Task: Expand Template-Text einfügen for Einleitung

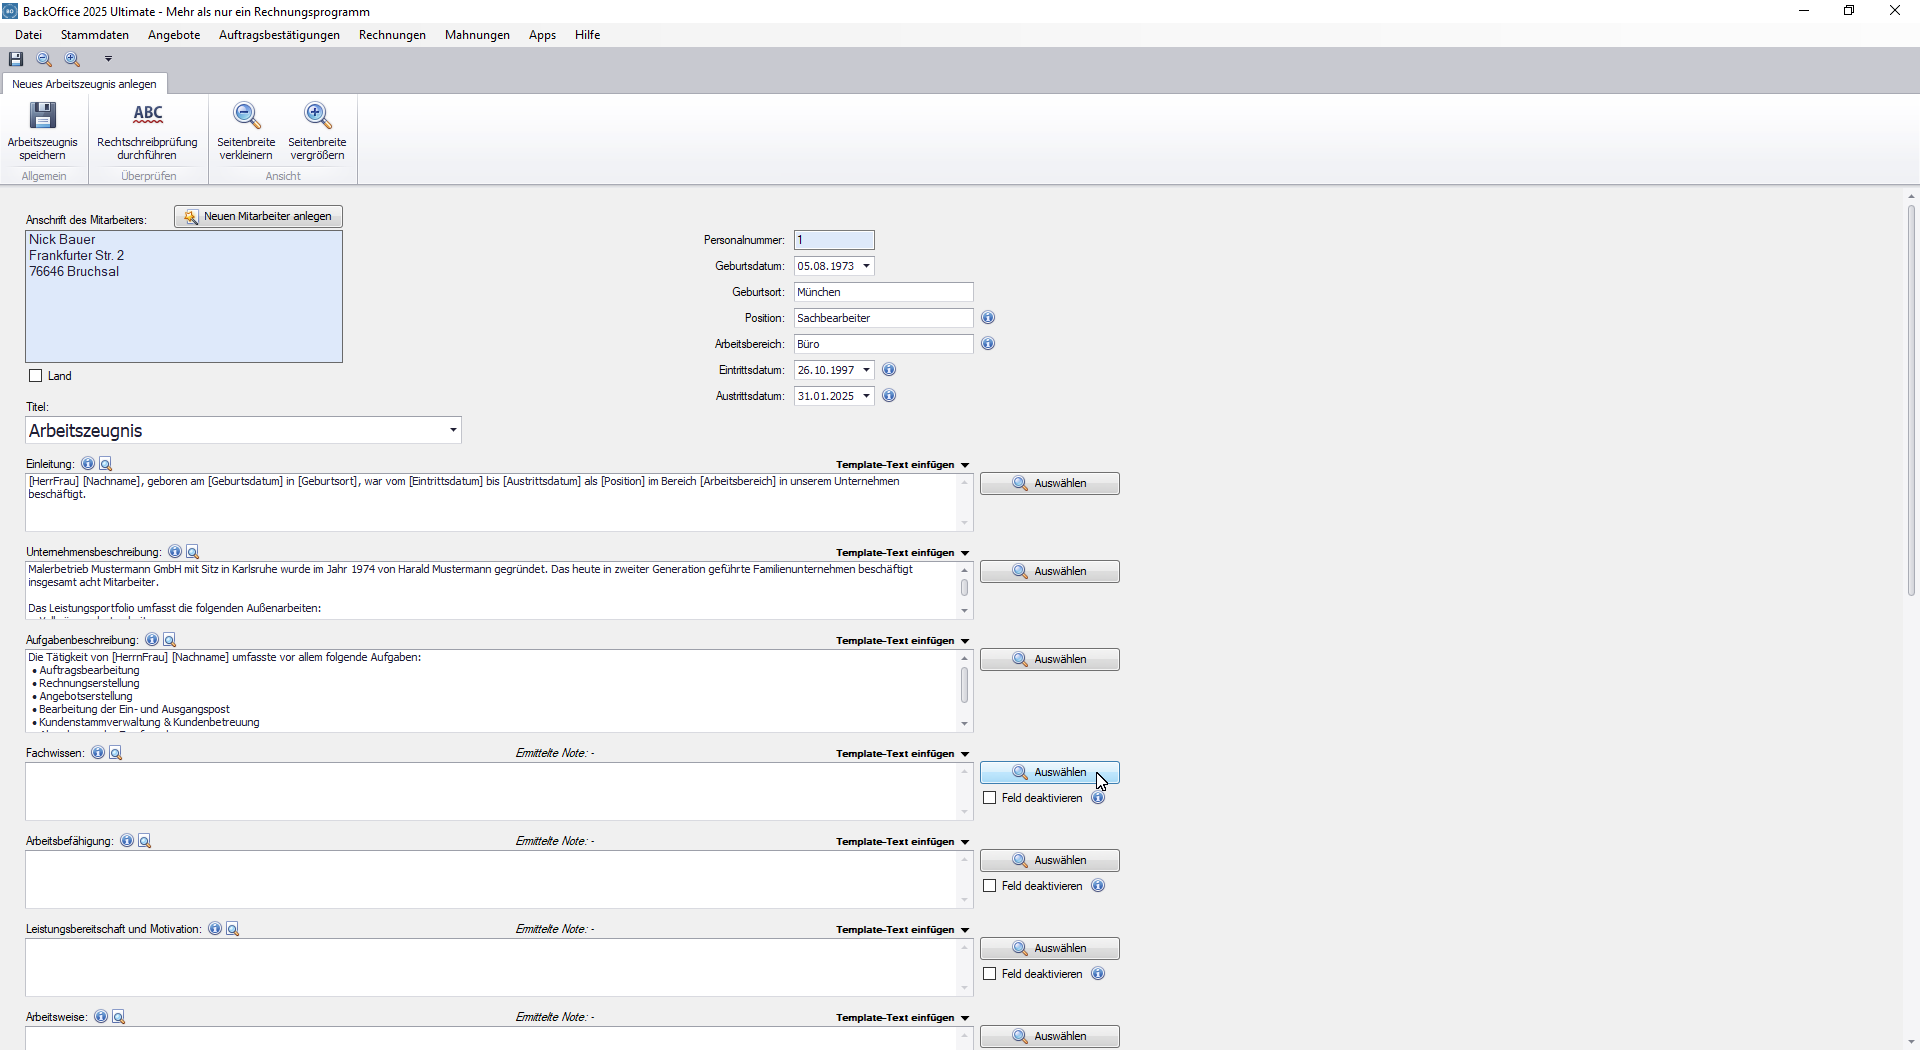Action: click(903, 465)
